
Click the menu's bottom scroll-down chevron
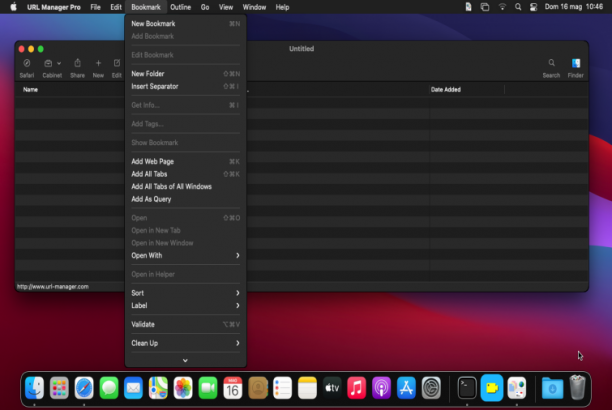(185, 360)
